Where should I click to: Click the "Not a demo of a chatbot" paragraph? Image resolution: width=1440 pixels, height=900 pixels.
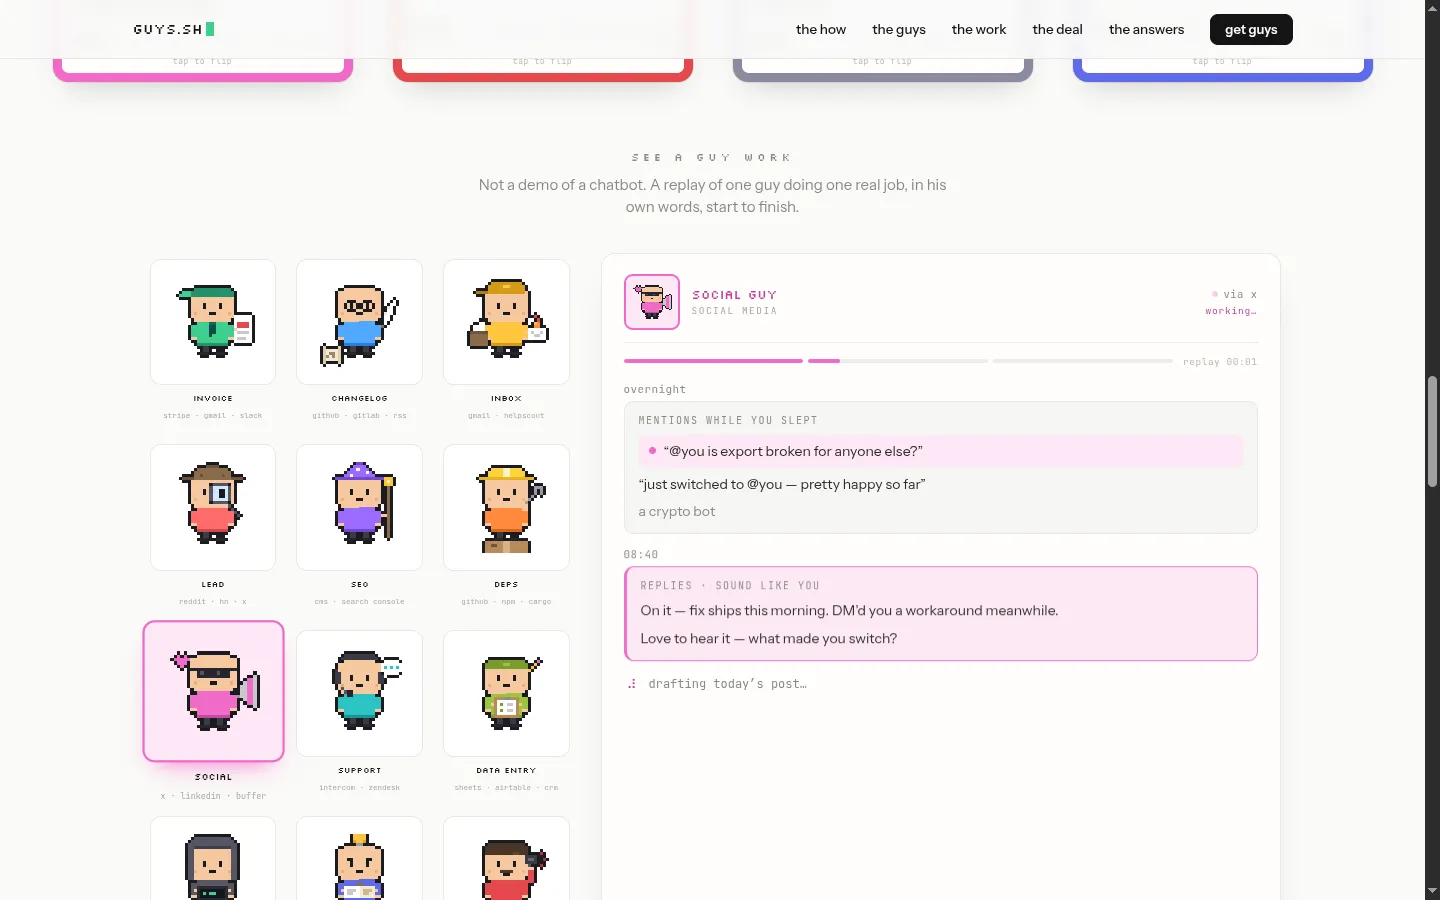[x=712, y=196]
